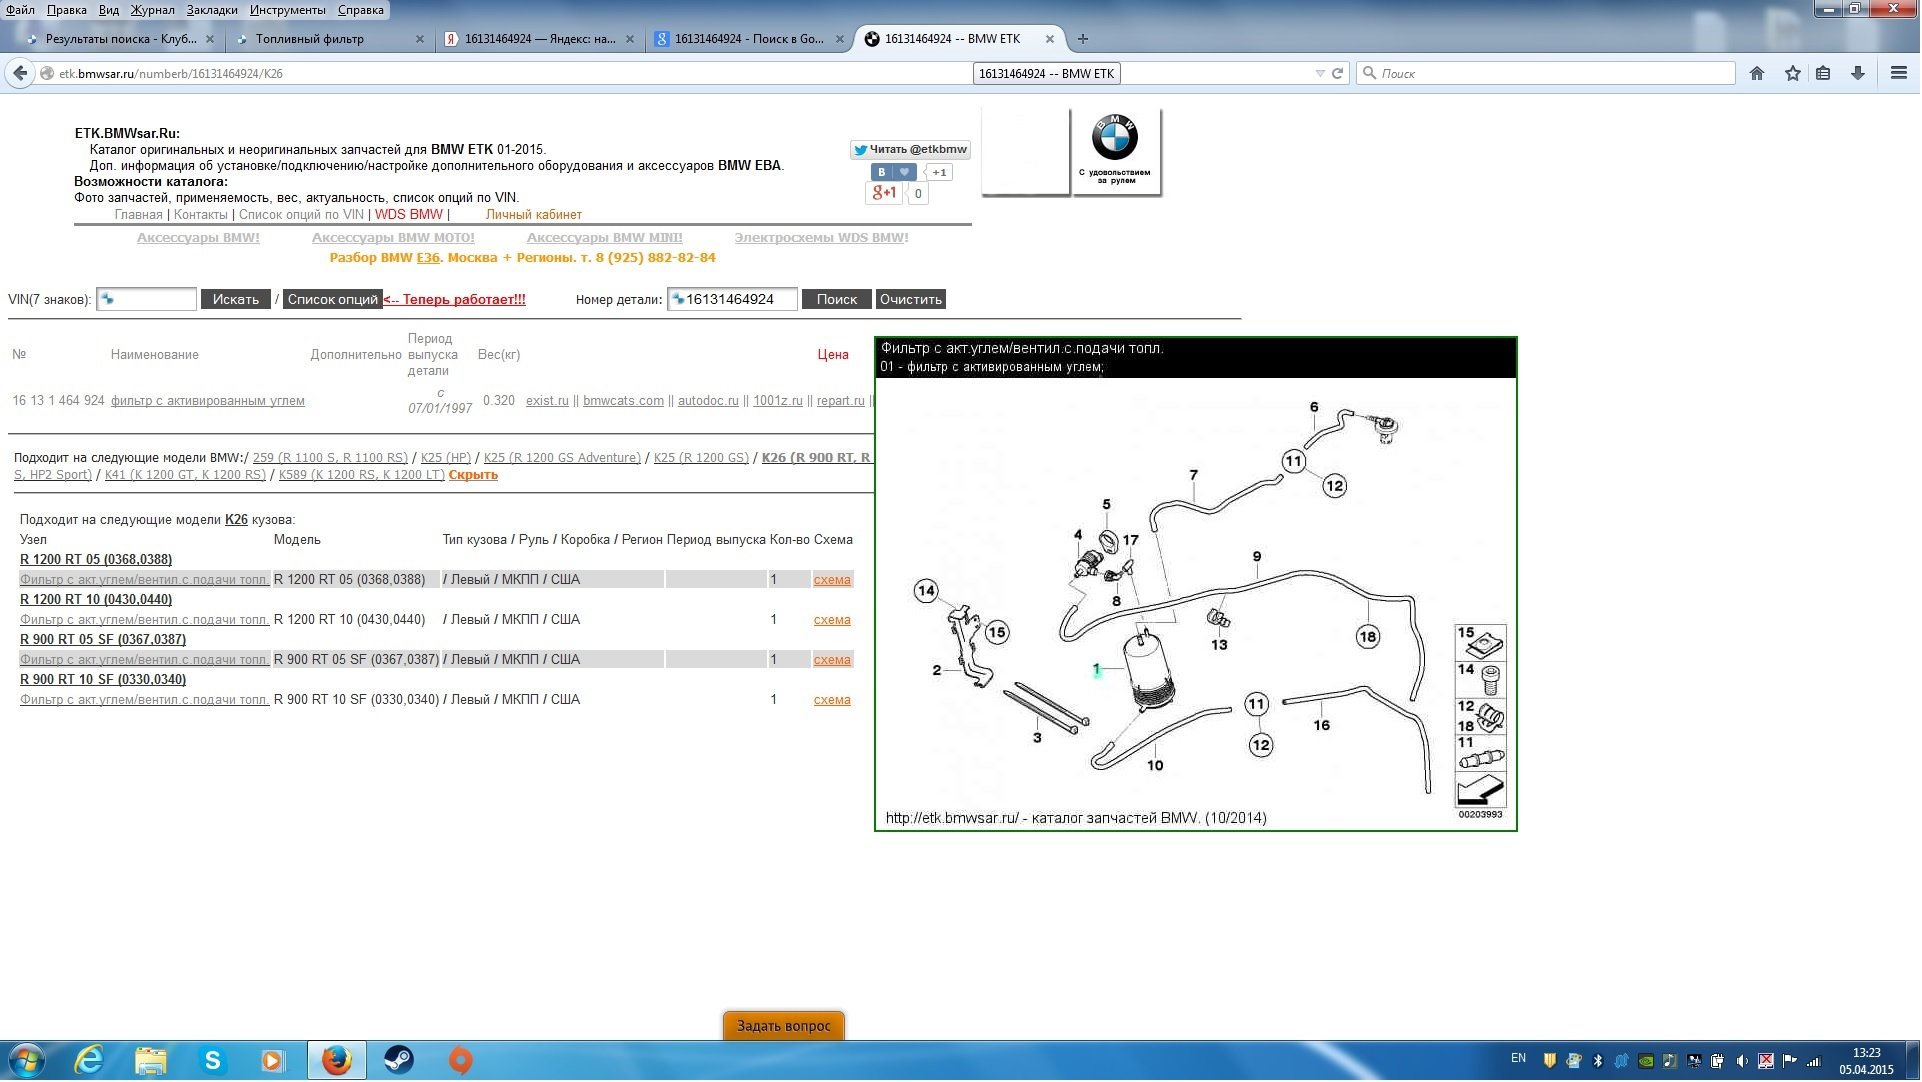Open the bookmarks list icon
The width and height of the screenshot is (1922, 1082).
point(1824,73)
